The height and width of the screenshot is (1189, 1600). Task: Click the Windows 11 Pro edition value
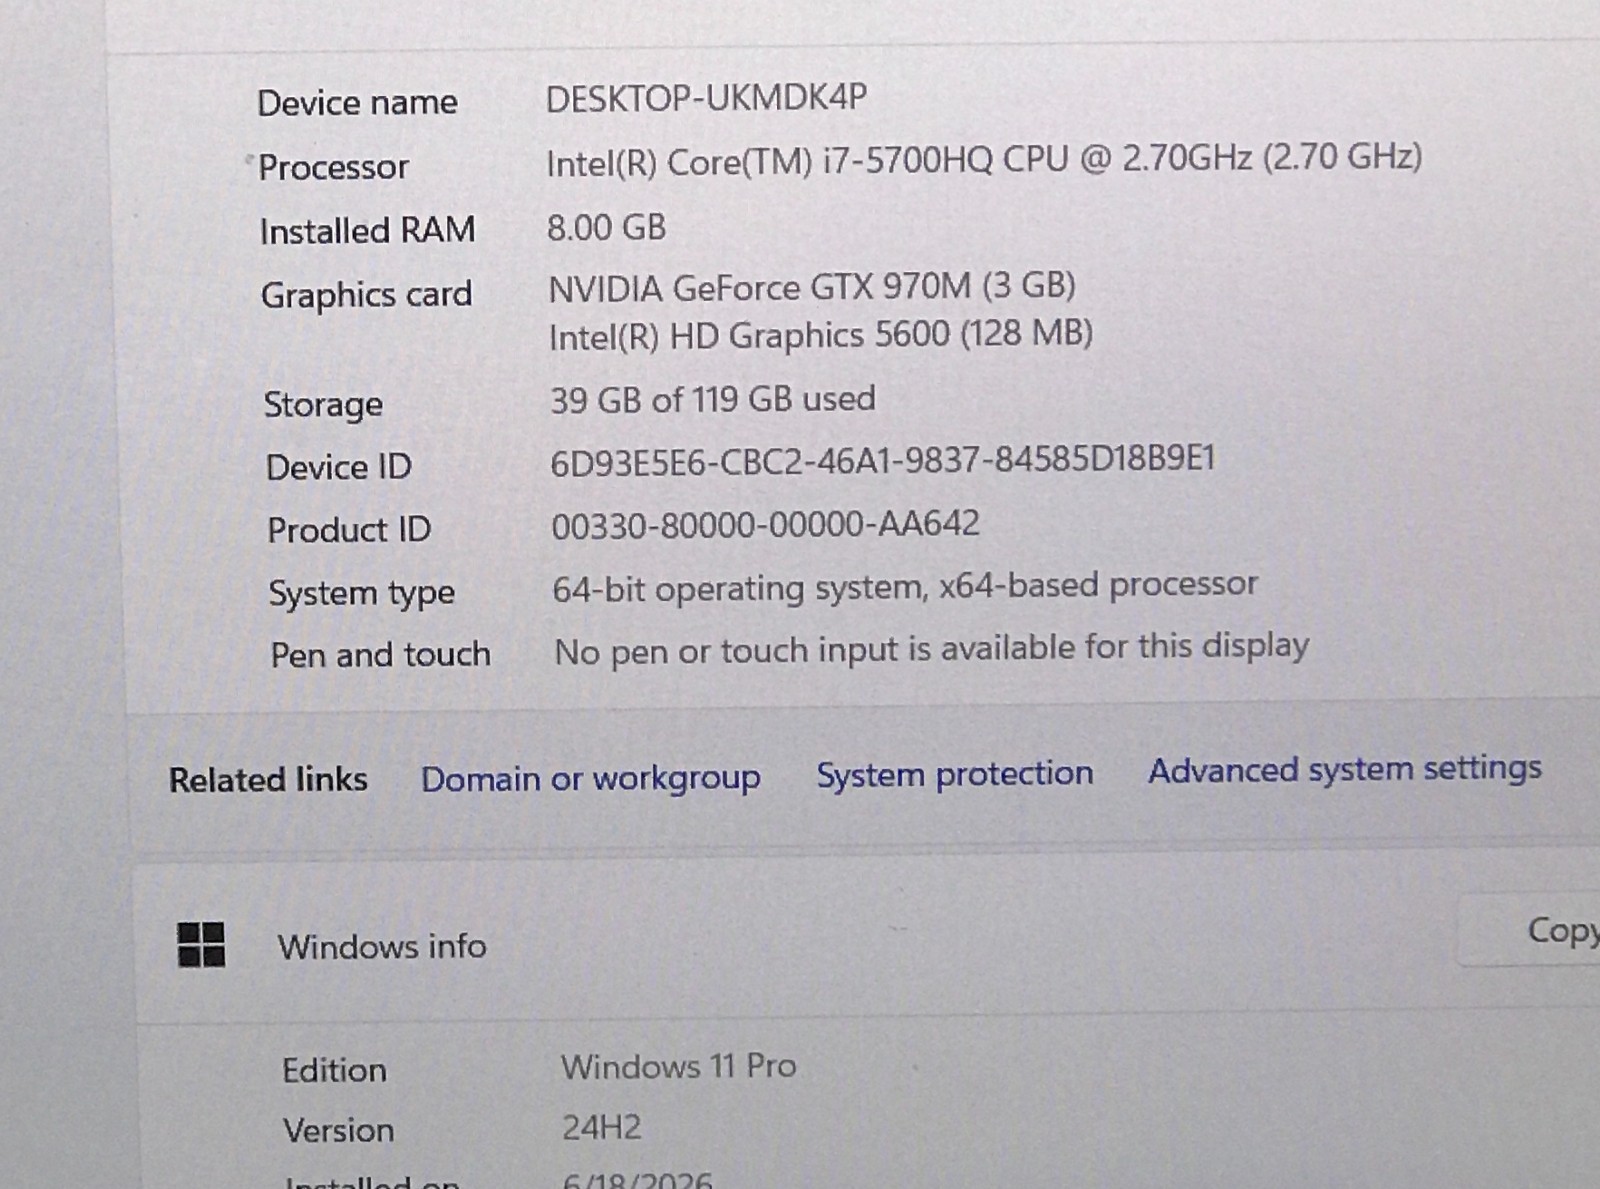(678, 1066)
